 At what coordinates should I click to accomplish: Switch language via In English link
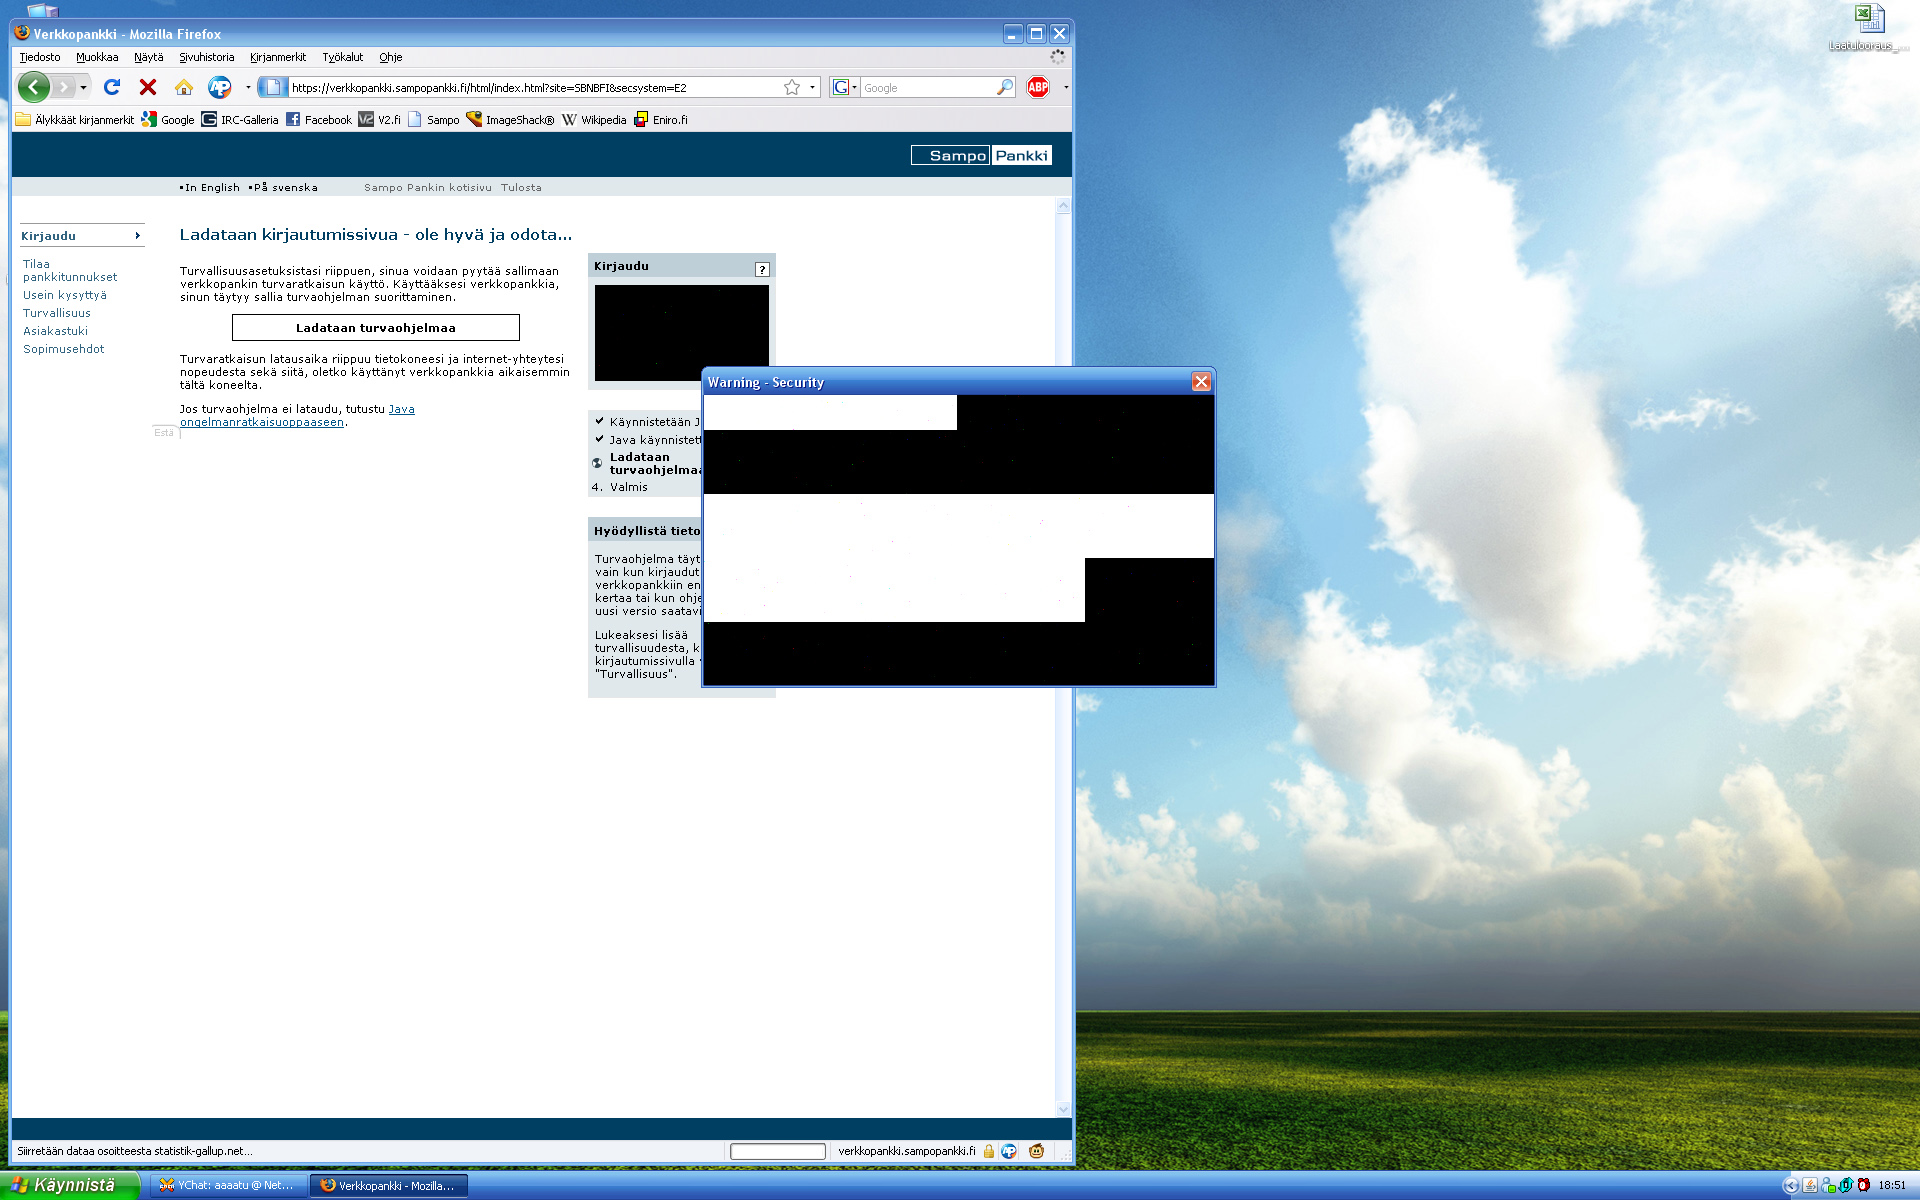211,187
